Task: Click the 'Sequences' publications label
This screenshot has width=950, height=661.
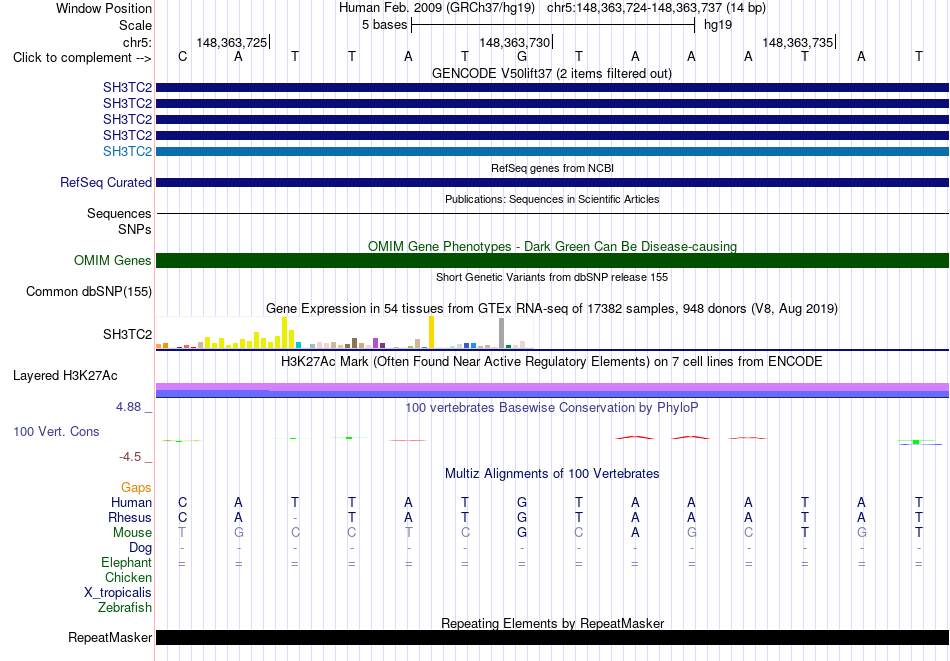Action: click(x=119, y=213)
